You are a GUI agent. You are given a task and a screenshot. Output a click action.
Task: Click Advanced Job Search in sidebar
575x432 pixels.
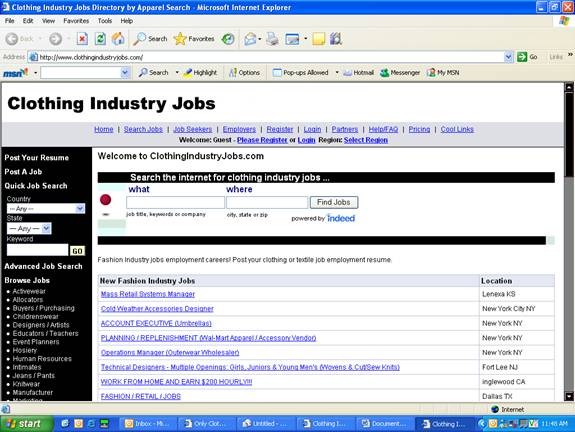[x=43, y=266]
